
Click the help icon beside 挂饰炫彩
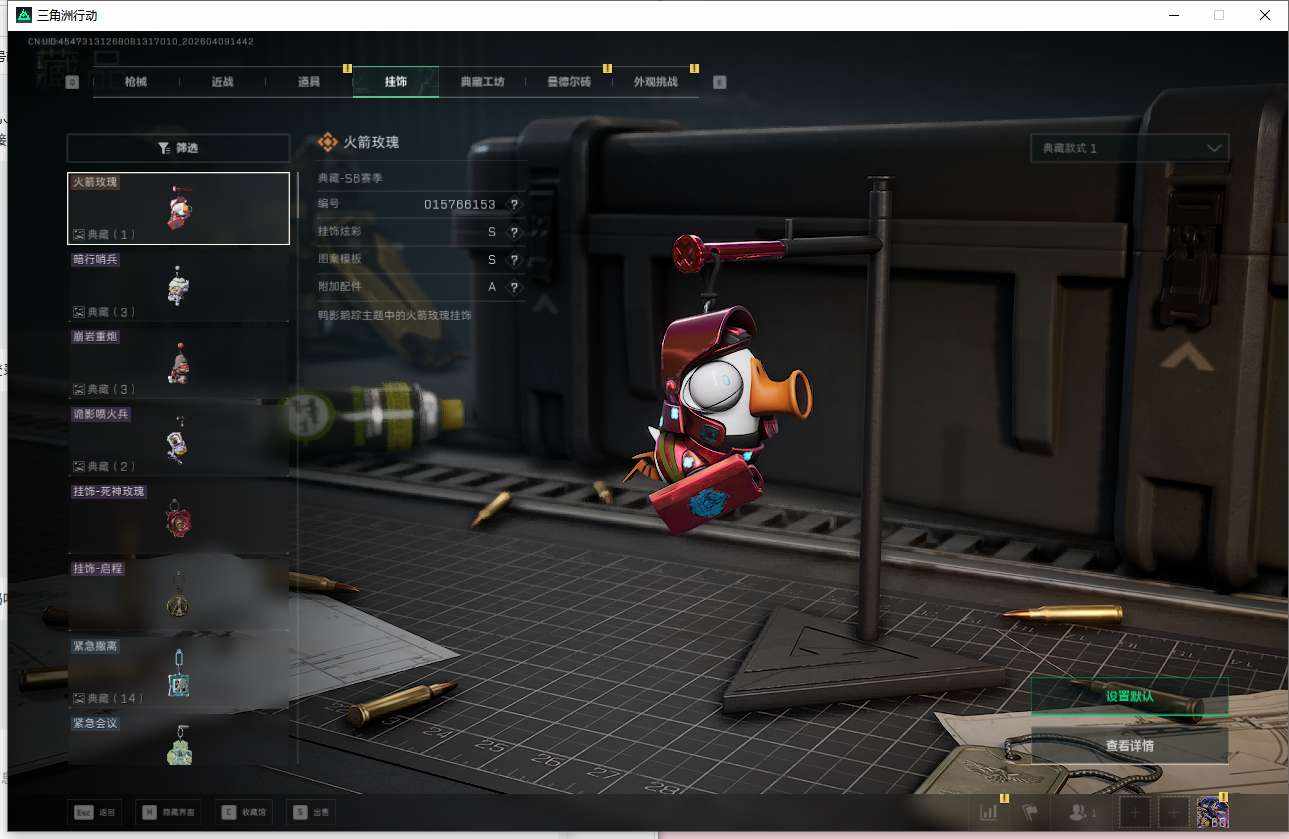[514, 232]
